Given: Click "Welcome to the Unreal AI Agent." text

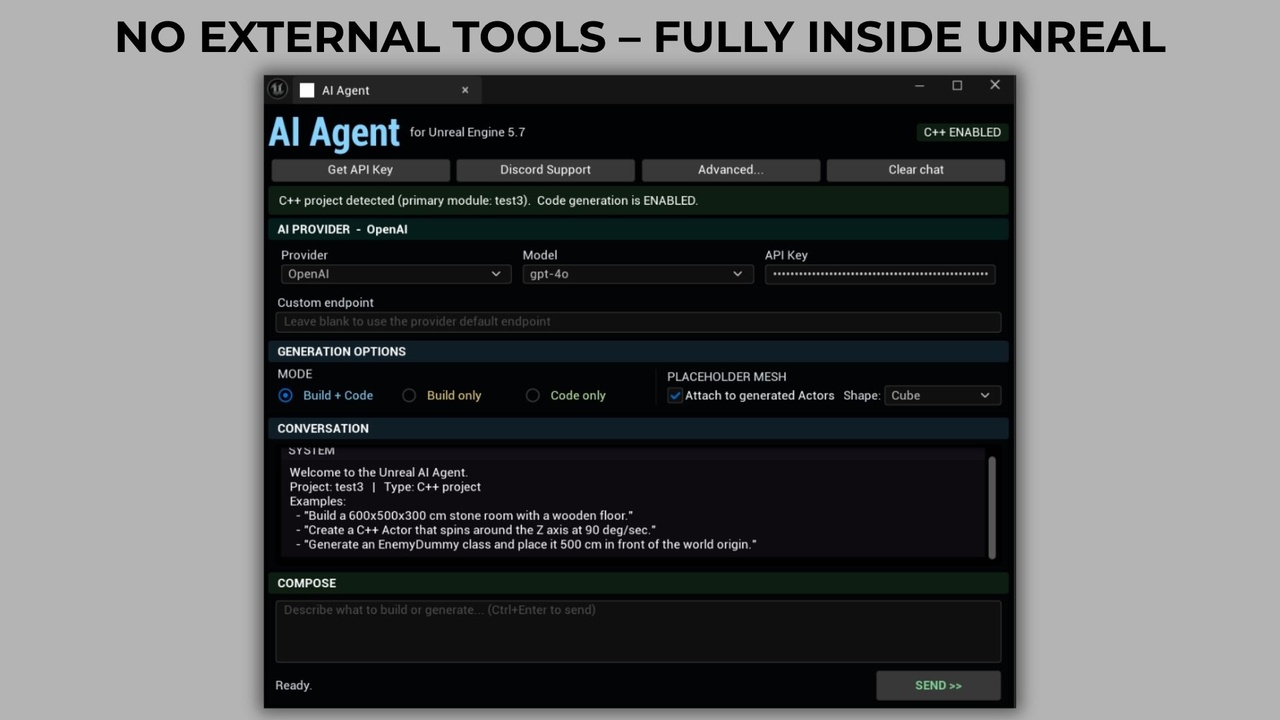Looking at the screenshot, I should click(378, 472).
